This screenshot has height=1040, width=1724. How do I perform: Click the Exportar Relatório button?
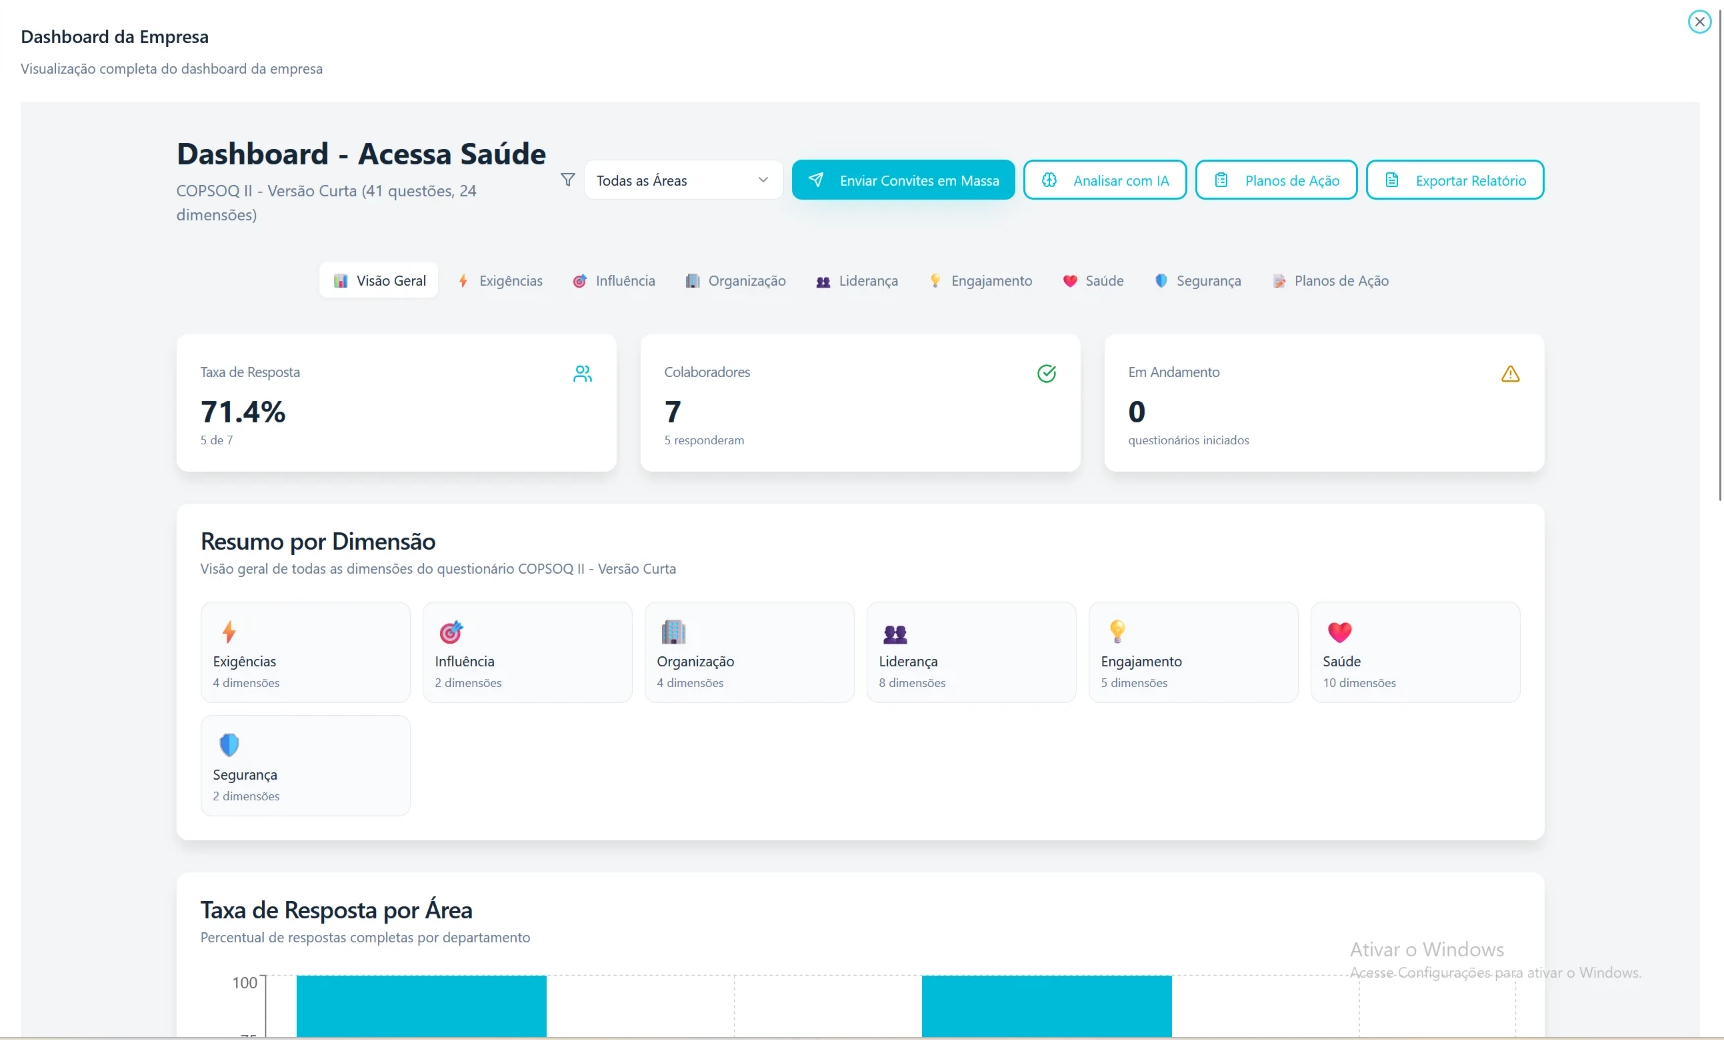click(x=1455, y=180)
